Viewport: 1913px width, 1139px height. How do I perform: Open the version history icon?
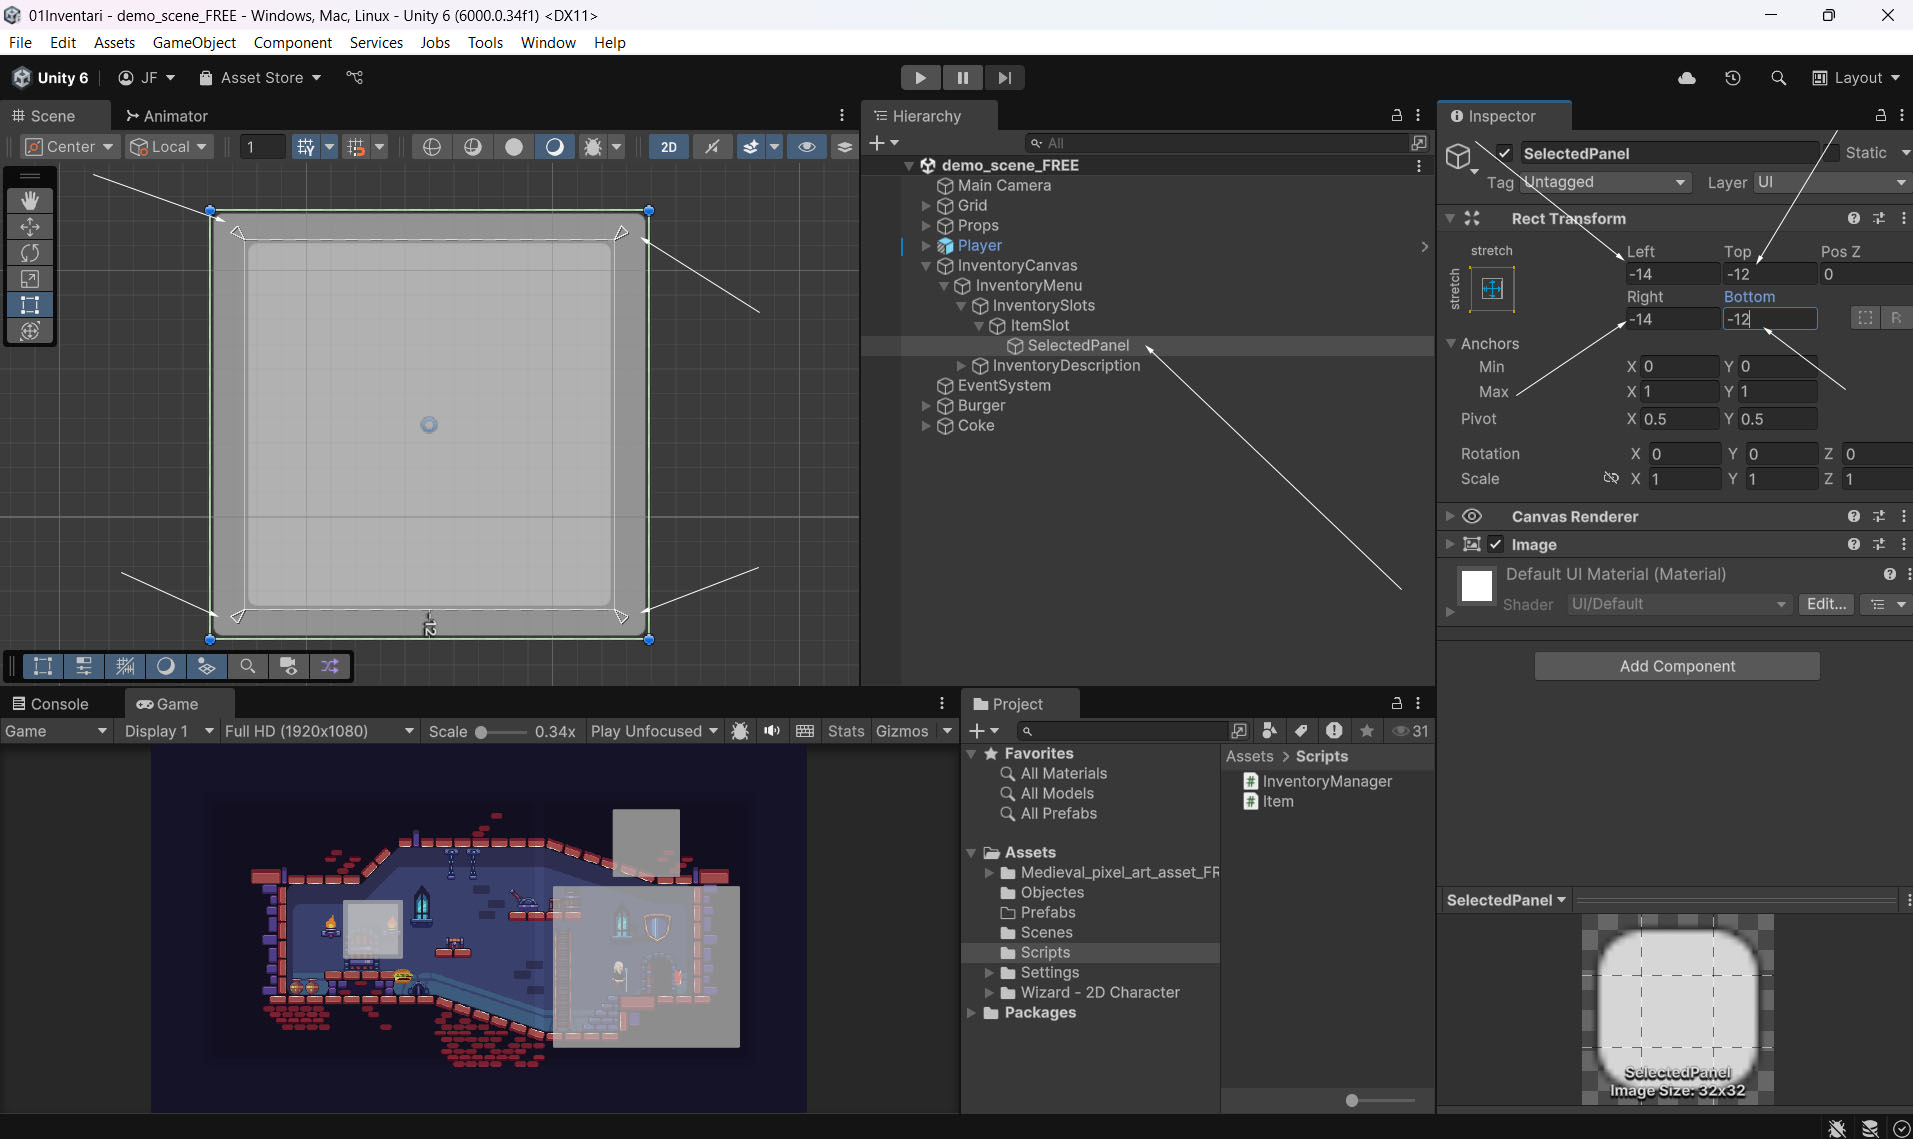[1733, 78]
